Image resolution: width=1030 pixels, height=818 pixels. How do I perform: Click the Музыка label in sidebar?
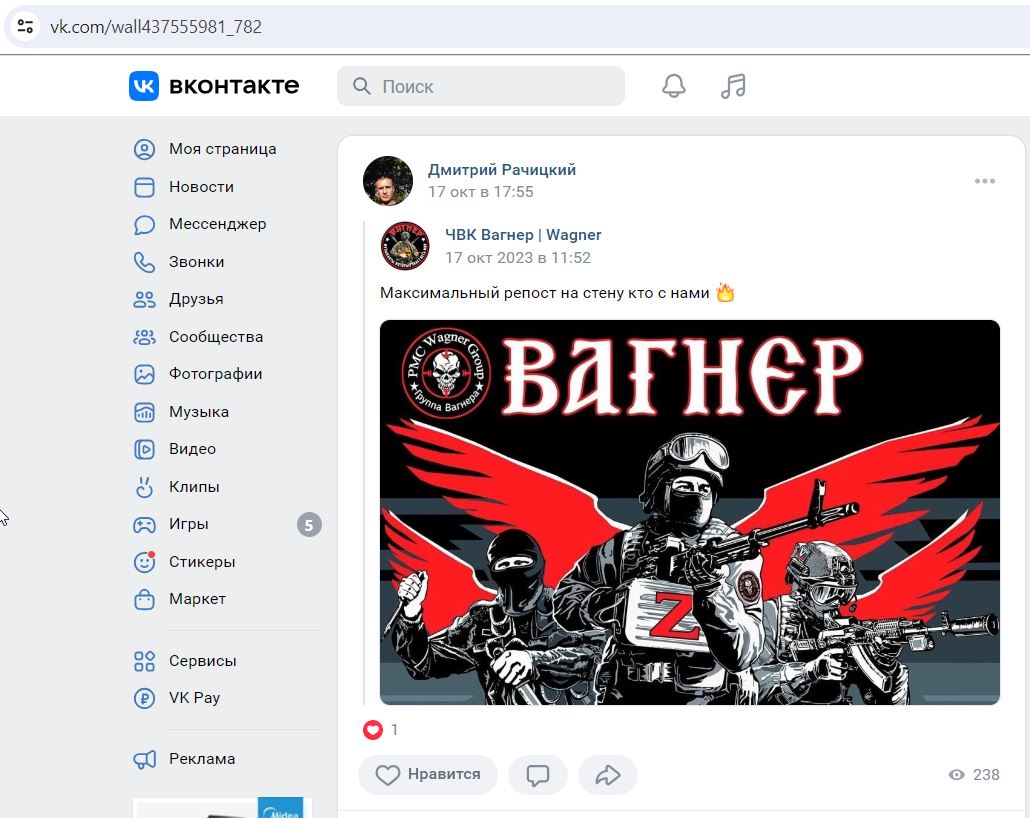click(199, 412)
